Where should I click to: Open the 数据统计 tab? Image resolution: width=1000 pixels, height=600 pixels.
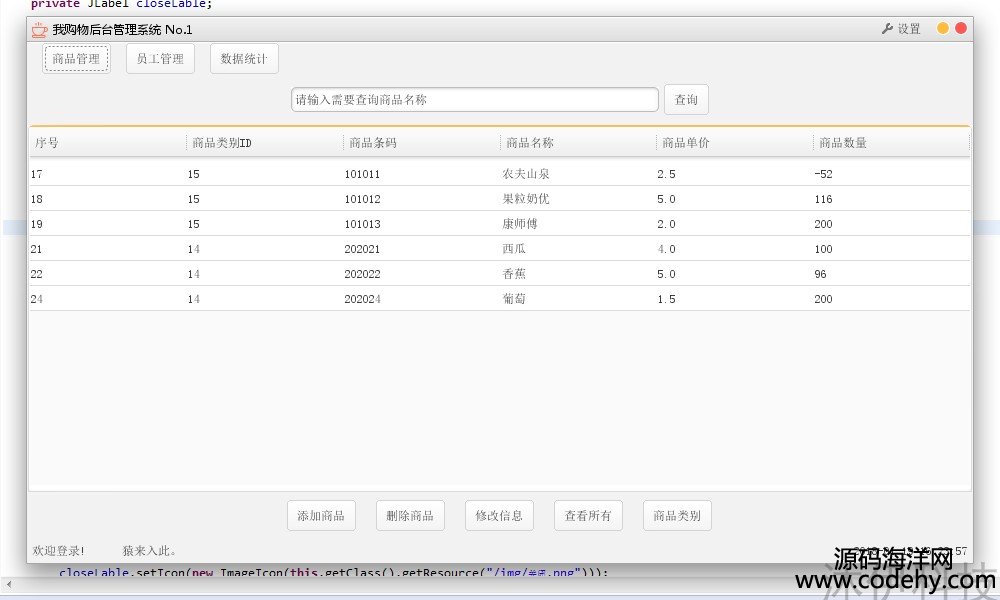coord(244,59)
